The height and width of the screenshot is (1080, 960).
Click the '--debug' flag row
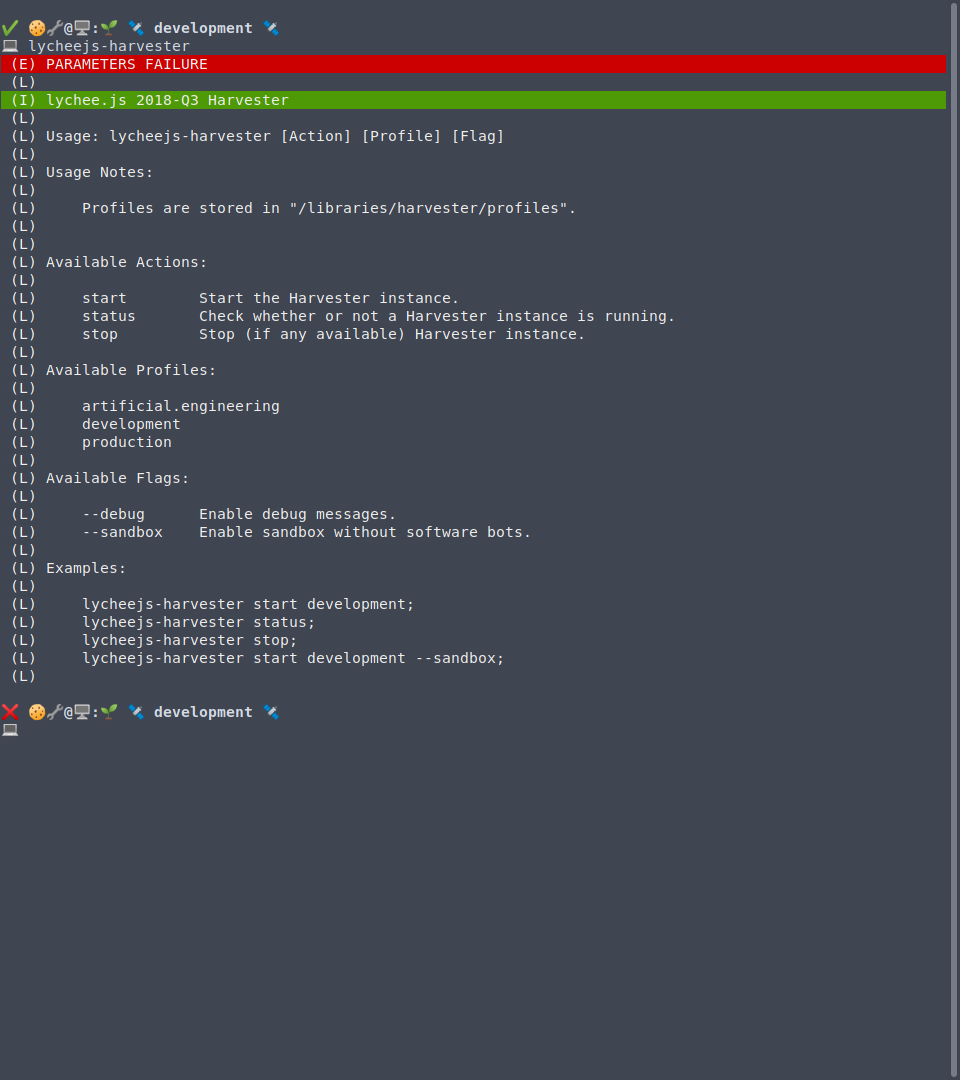tap(239, 515)
